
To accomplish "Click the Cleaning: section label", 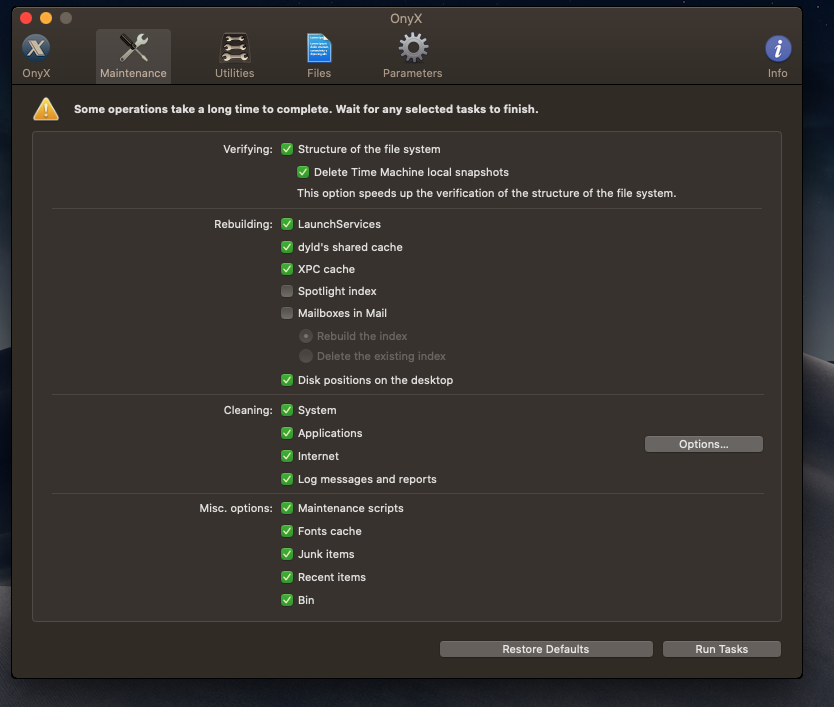I will 248,410.
